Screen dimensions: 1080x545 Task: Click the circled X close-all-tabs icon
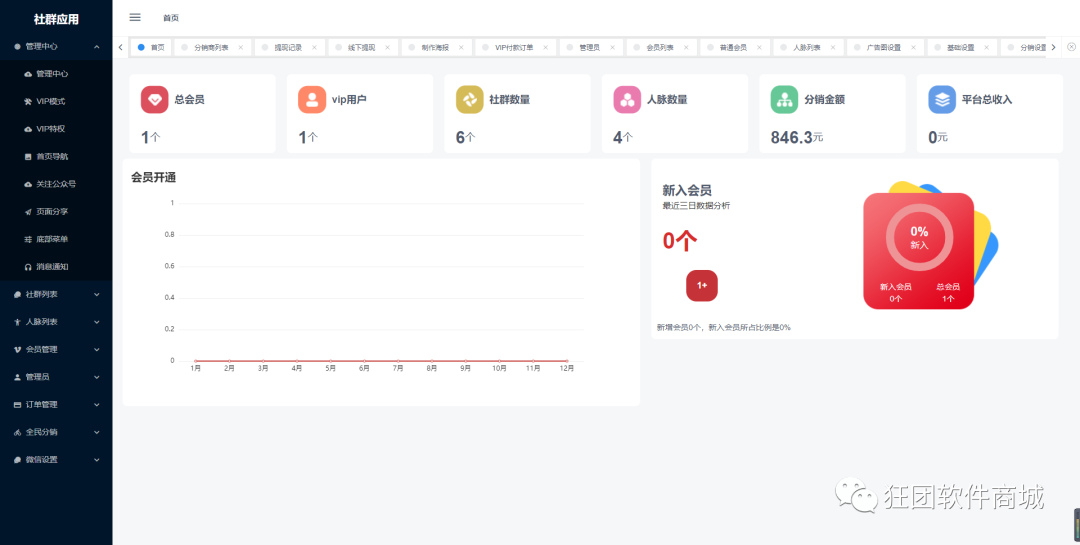coord(1071,47)
